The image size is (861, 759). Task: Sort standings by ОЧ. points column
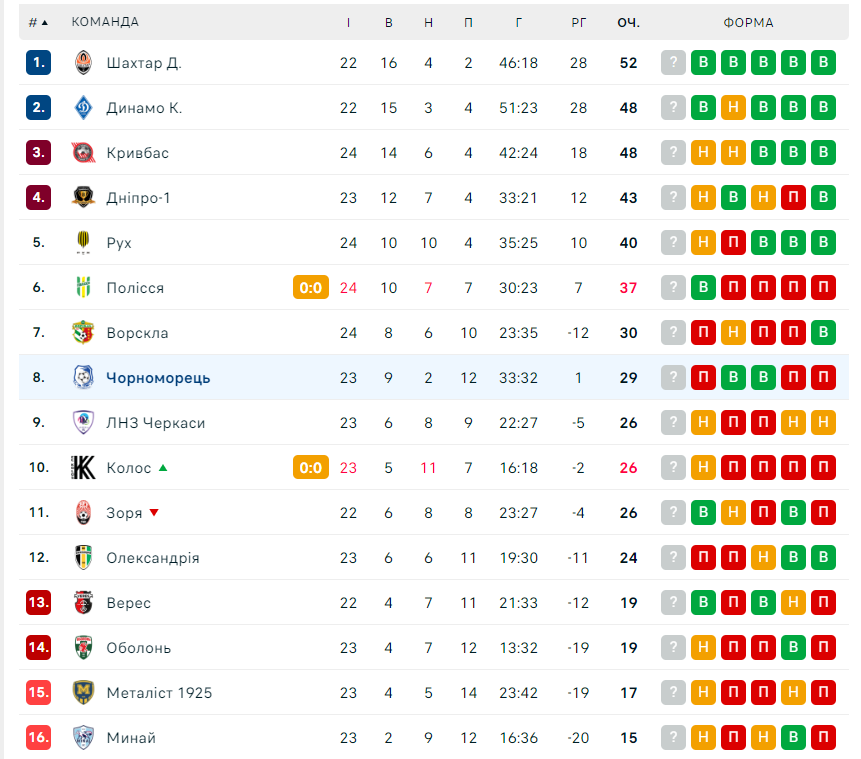pos(629,23)
